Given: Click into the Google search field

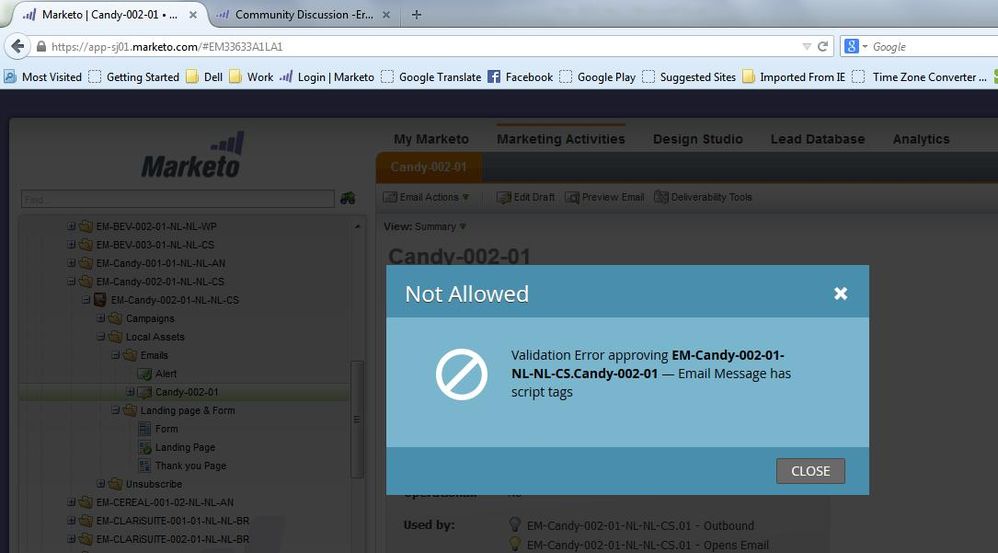Looking at the screenshot, I should (x=932, y=46).
